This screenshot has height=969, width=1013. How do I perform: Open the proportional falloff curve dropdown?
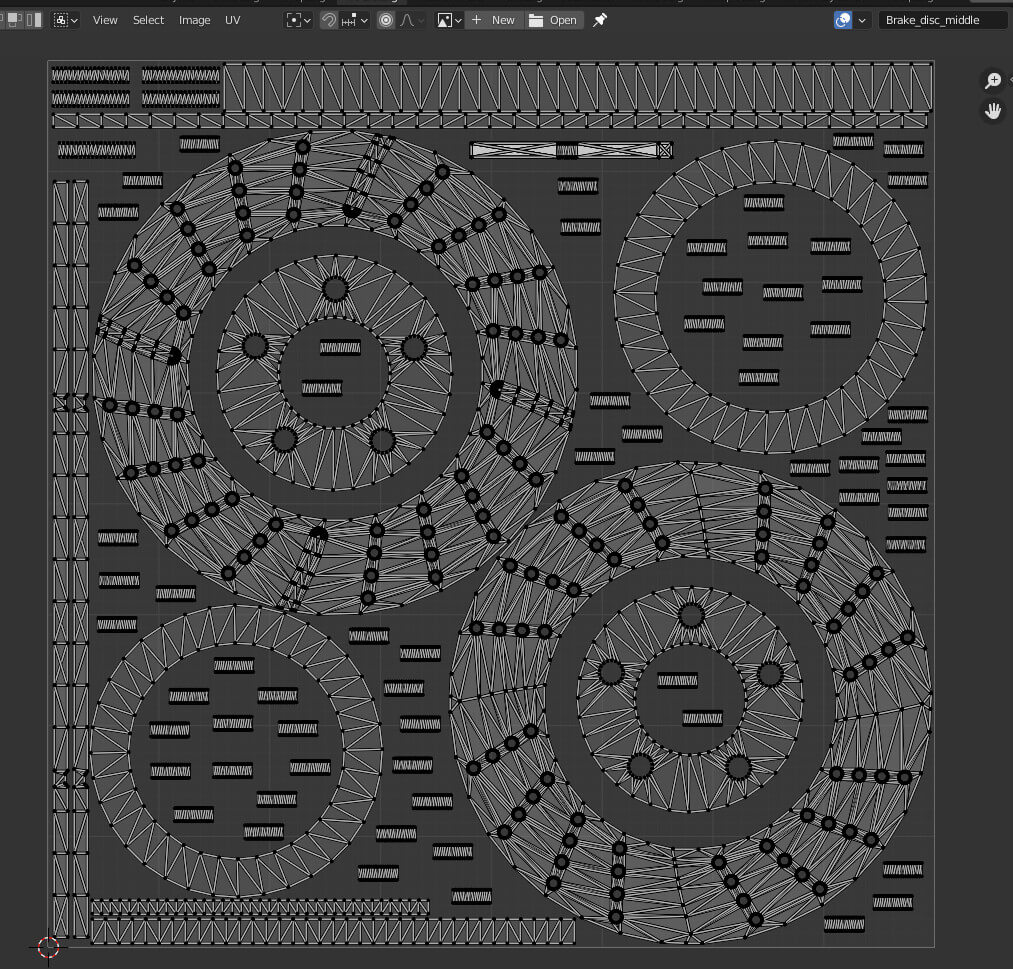pyautogui.click(x=412, y=20)
